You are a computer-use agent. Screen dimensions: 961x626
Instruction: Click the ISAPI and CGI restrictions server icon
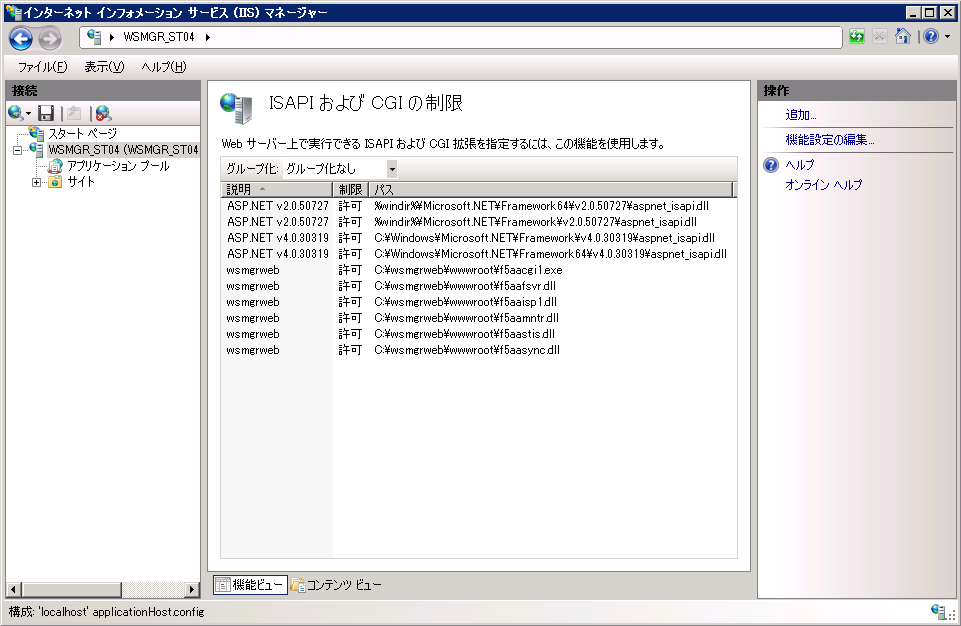236,107
